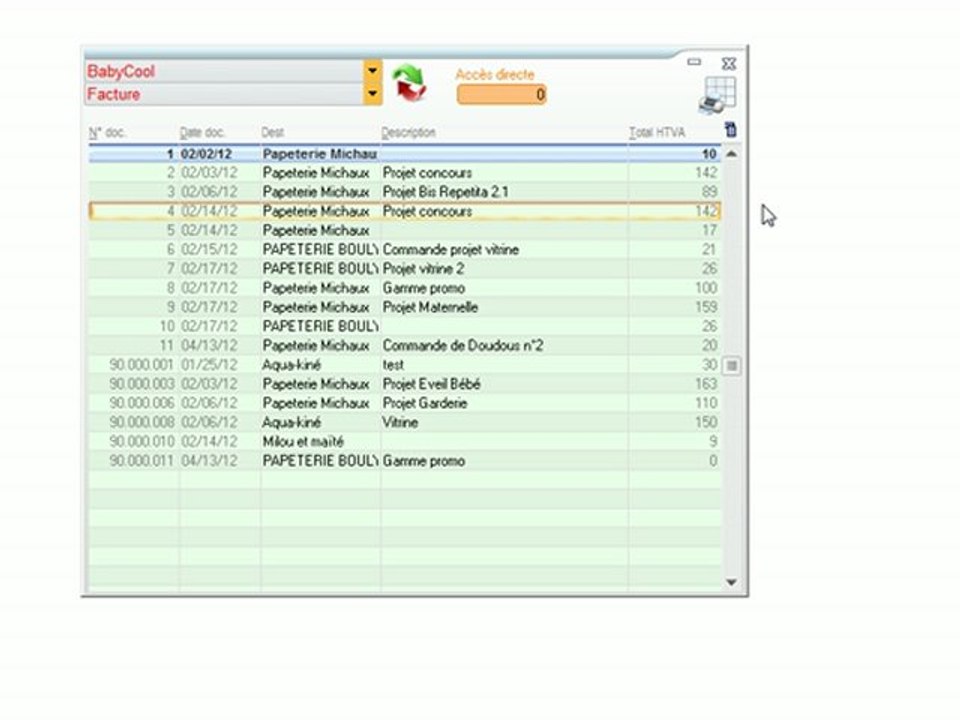Image resolution: width=960 pixels, height=720 pixels.
Task: Focus the Accès directe input field
Action: [501, 94]
